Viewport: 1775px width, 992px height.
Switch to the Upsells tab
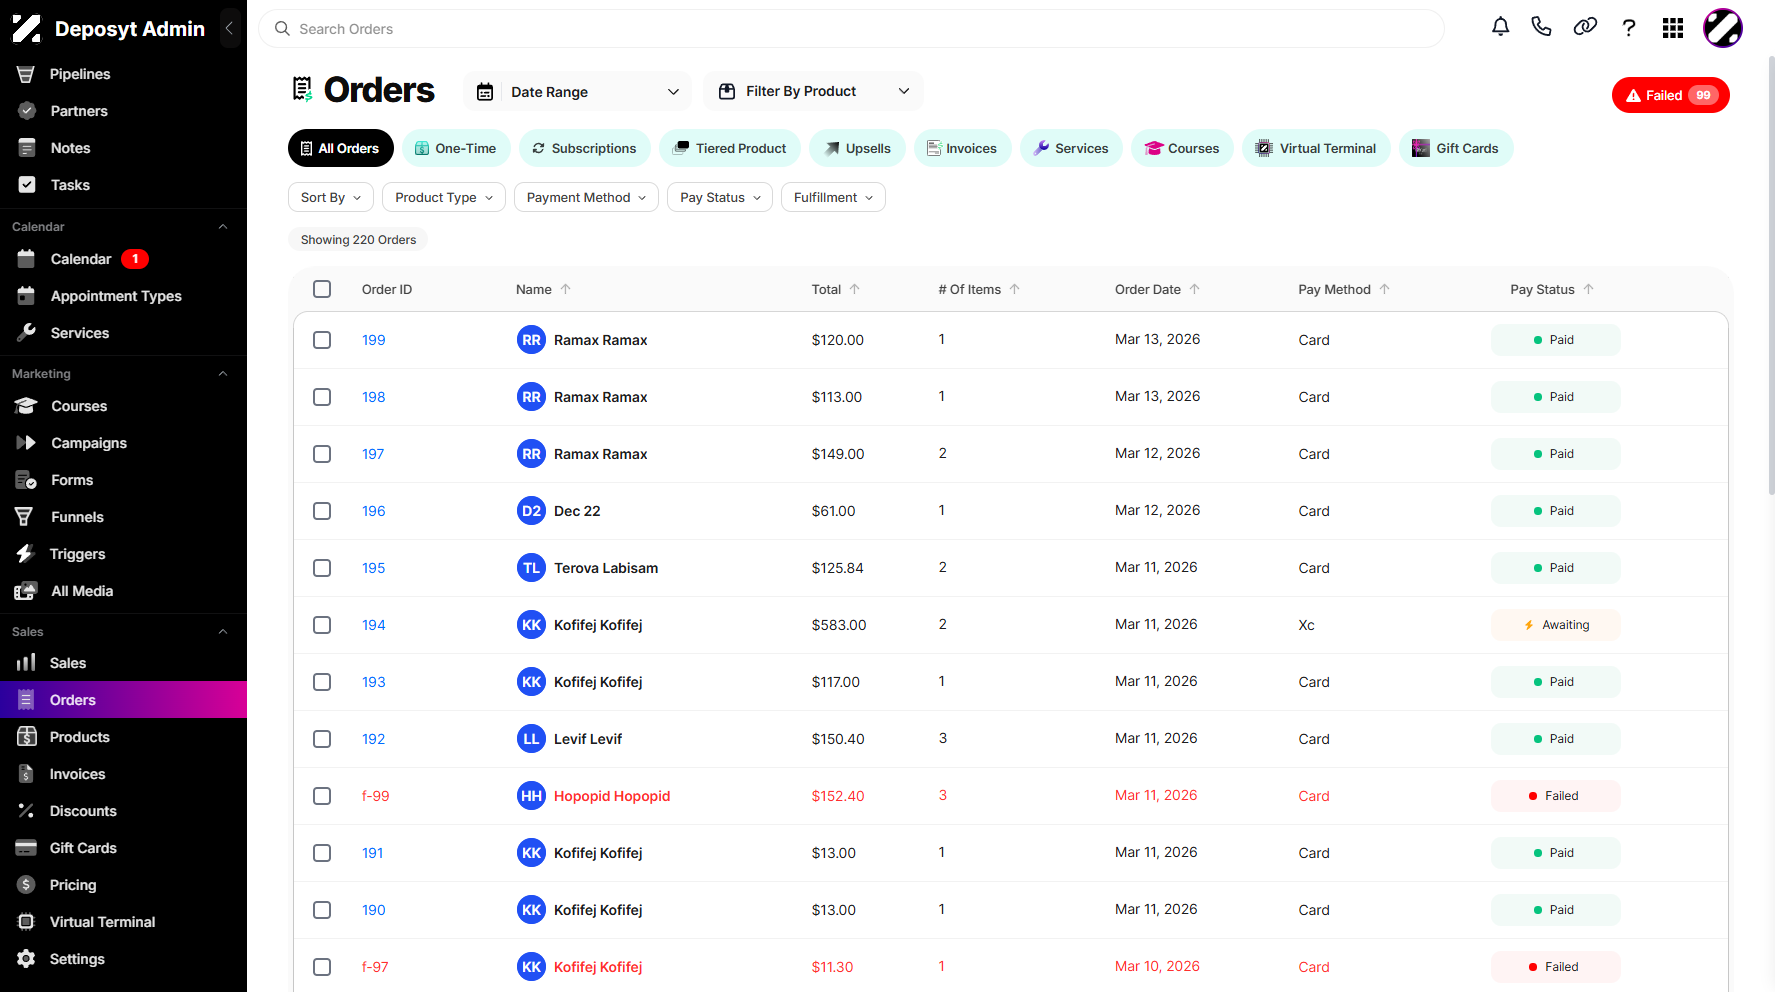857,148
